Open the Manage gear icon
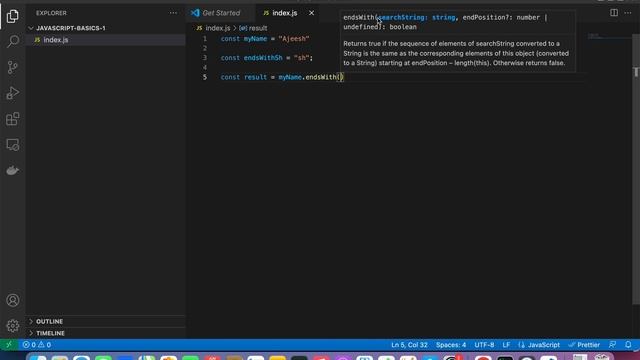Viewport: 640px width, 360px height. click(x=13, y=326)
